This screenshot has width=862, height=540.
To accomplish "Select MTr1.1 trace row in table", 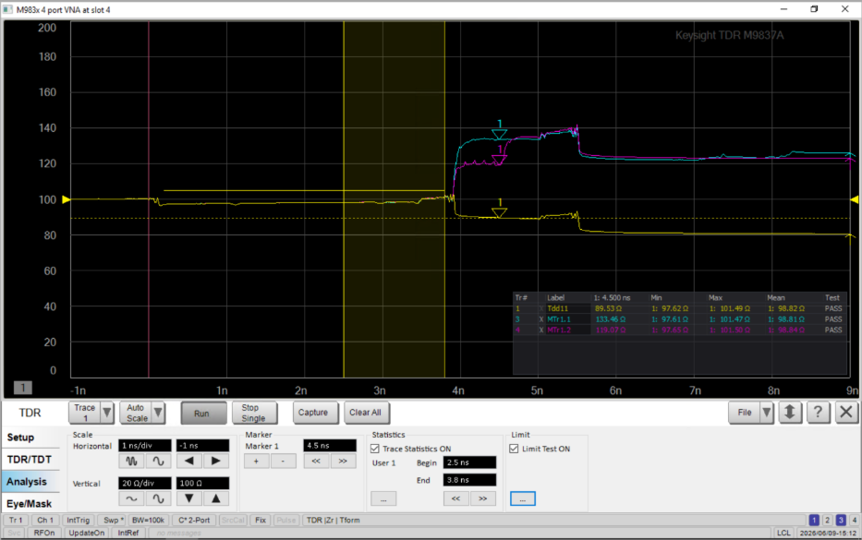I will point(679,319).
